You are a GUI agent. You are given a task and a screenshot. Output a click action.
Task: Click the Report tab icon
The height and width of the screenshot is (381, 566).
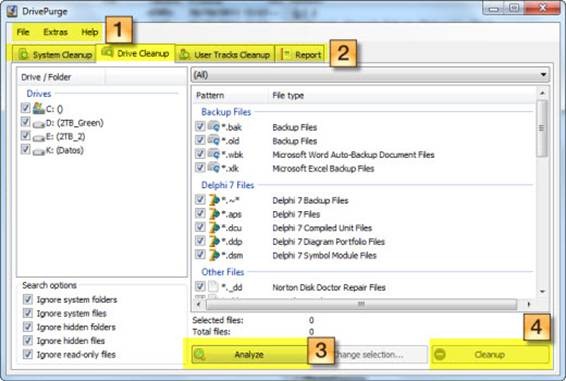286,55
